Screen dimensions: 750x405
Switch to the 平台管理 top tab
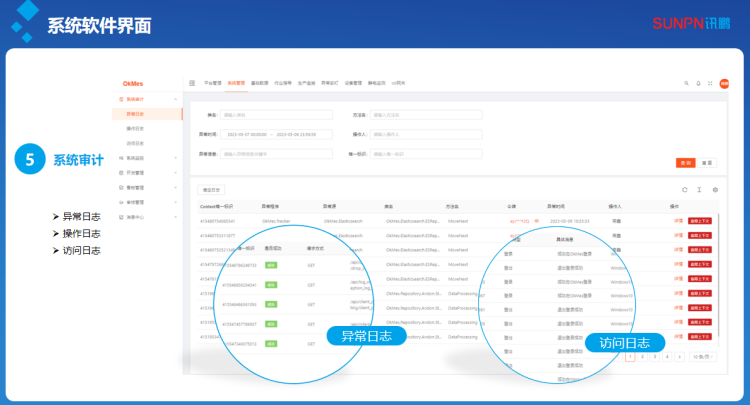(212, 83)
